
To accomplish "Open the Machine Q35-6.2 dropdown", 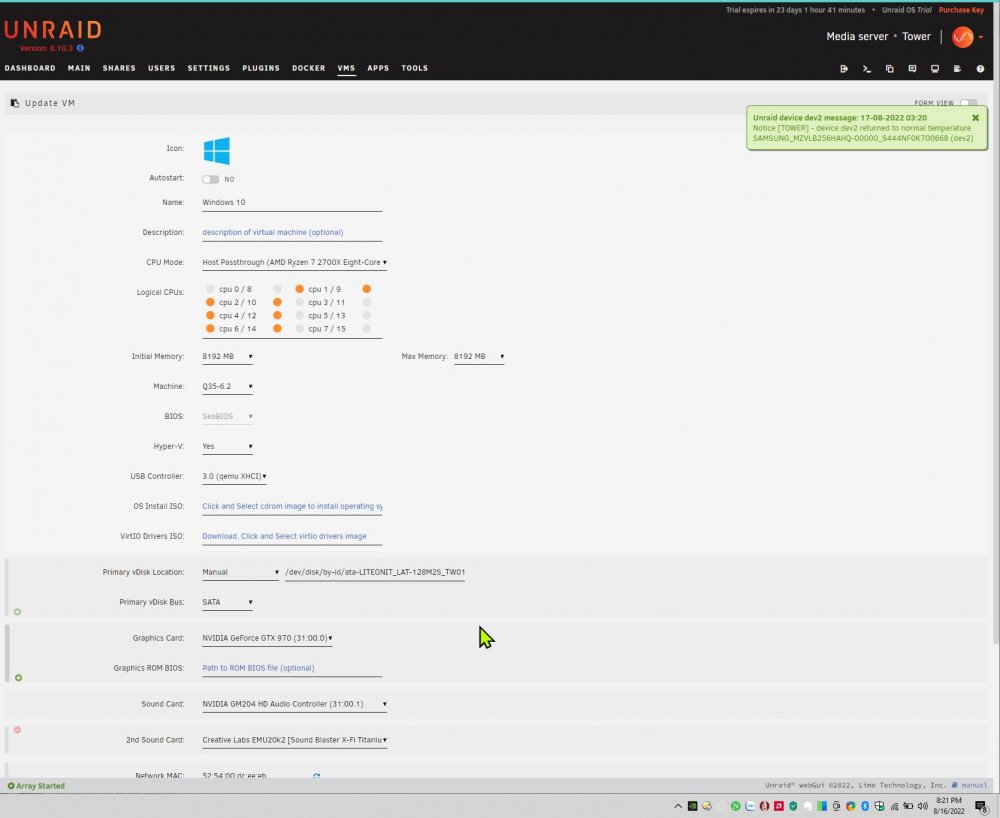I will tap(227, 386).
